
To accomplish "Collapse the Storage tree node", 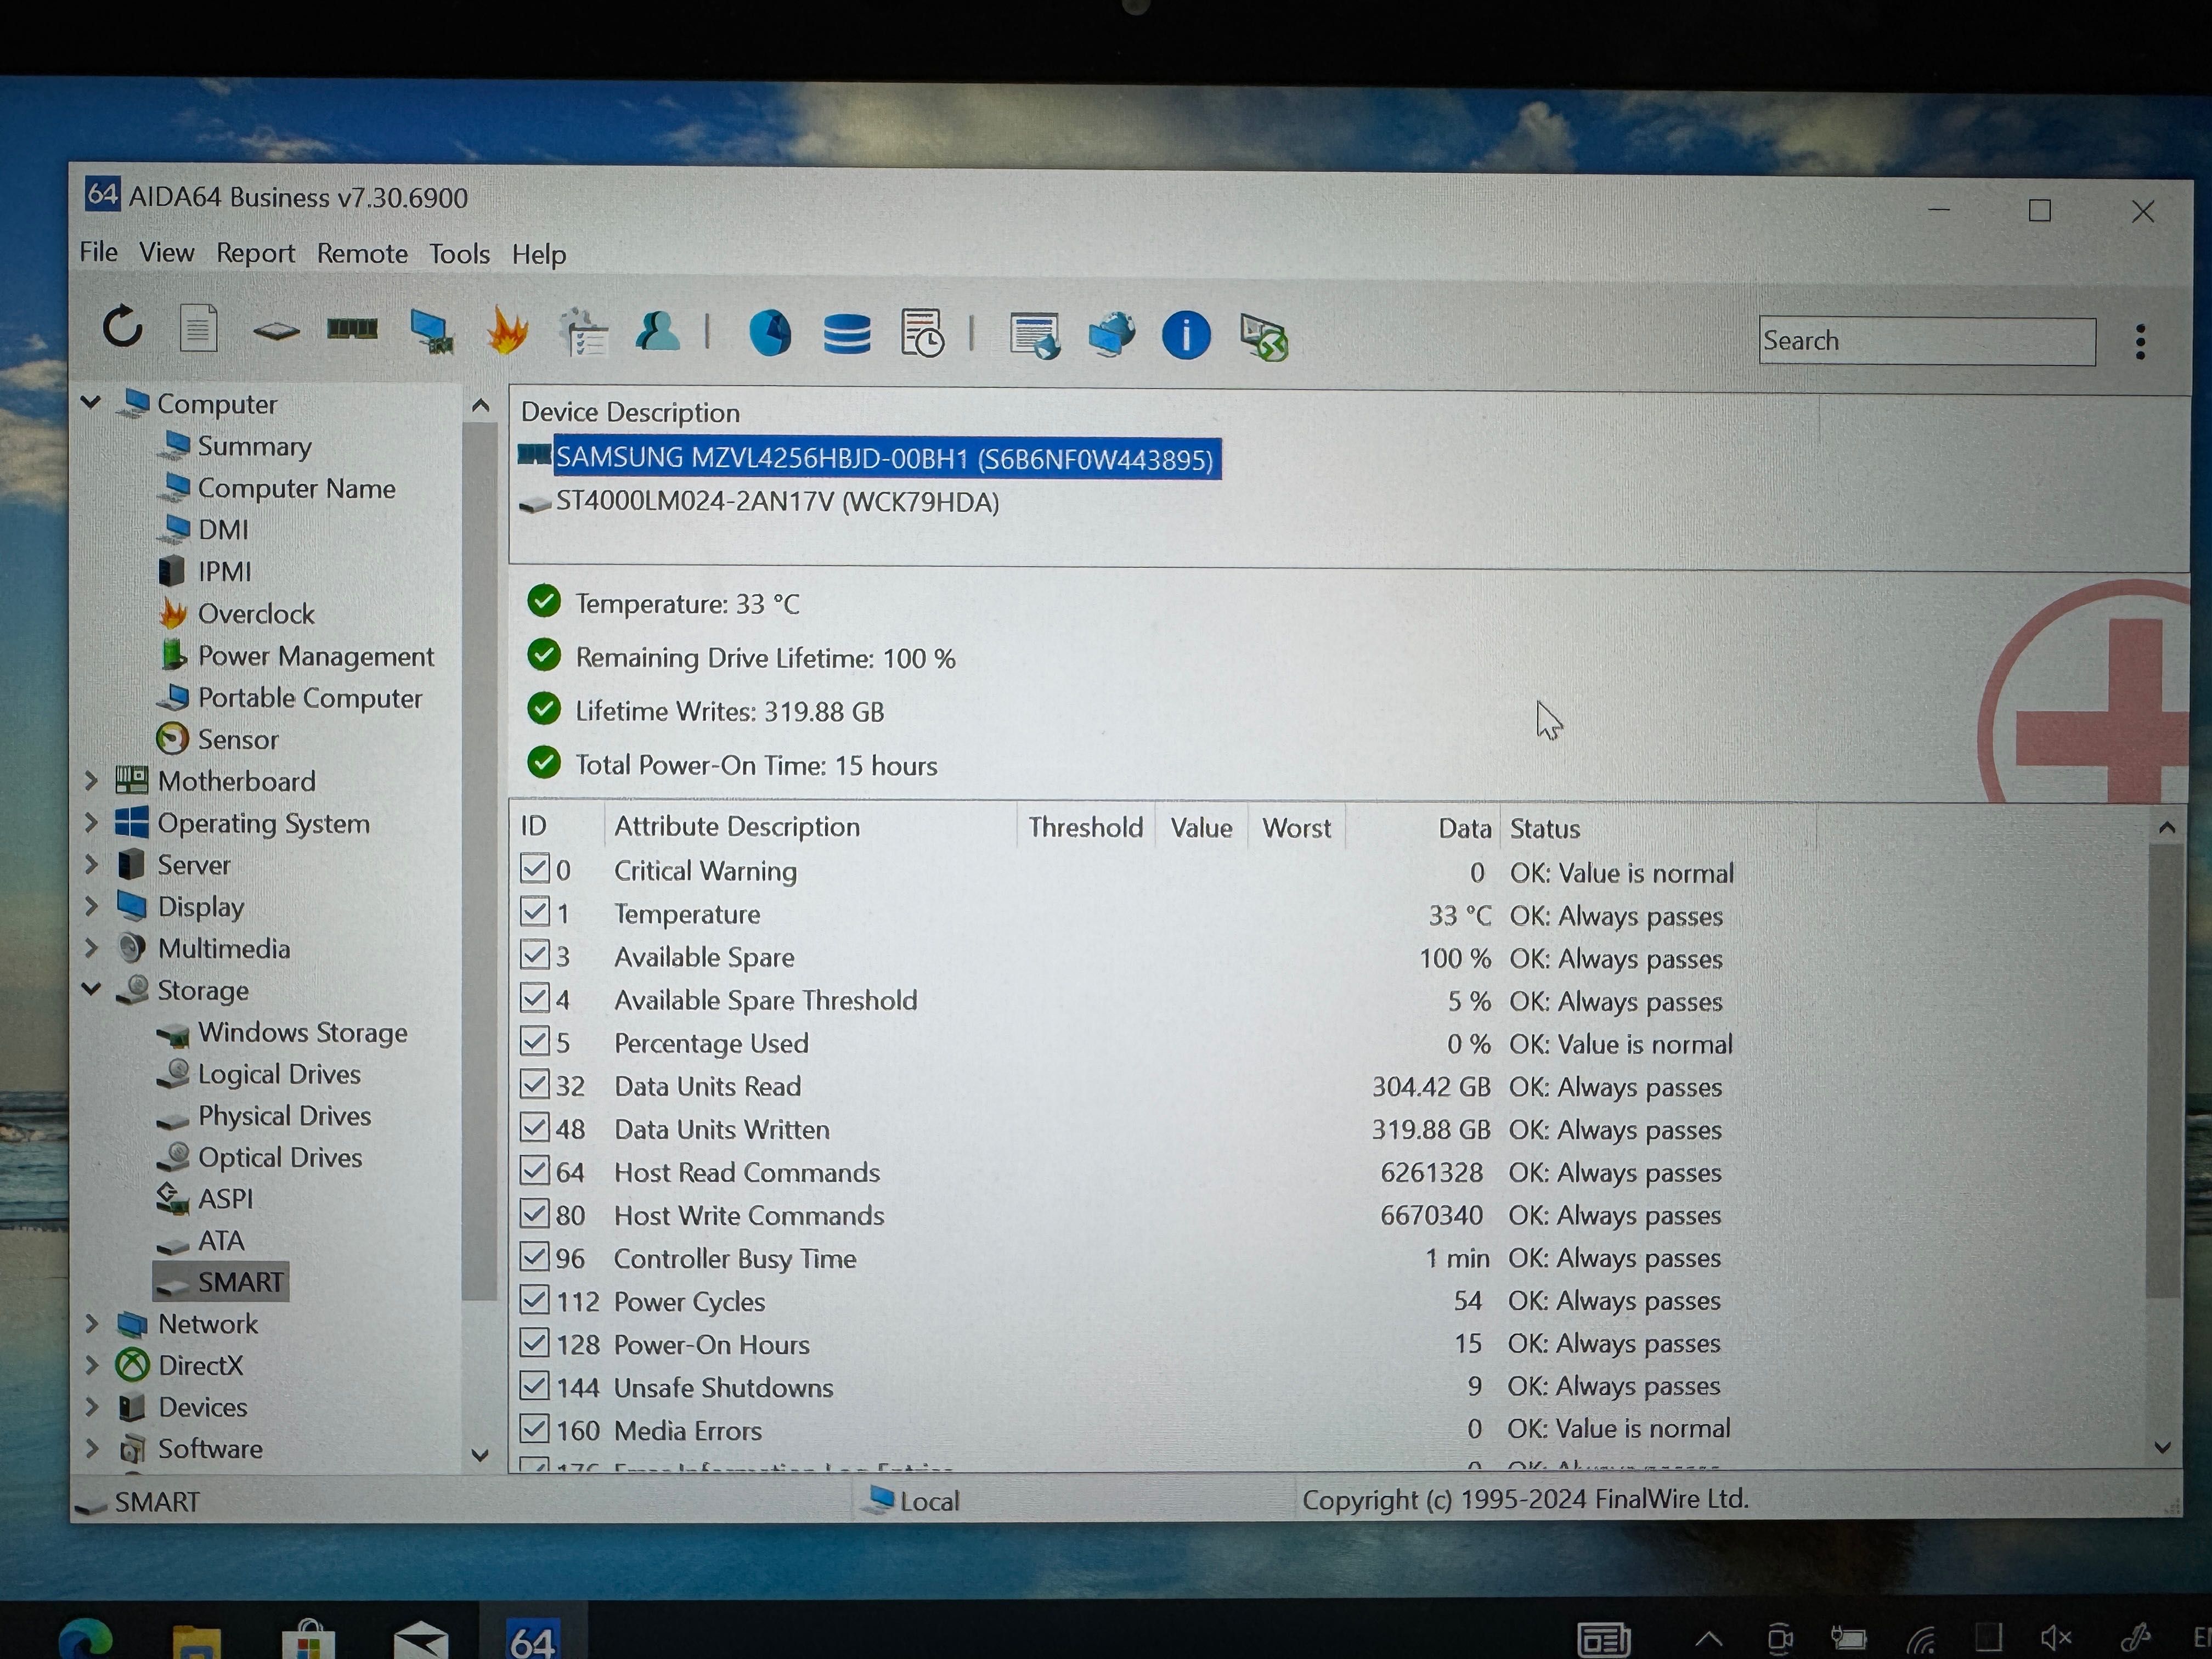I will [91, 989].
